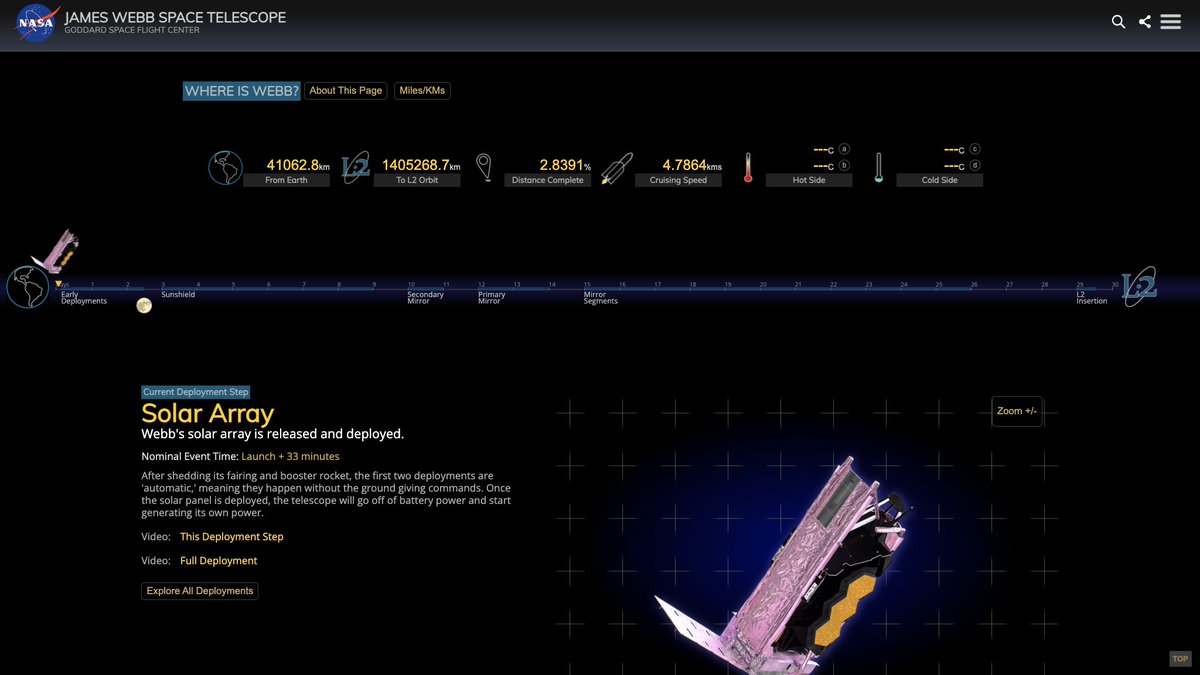Click day 20 on the timeline
Viewport: 1200px width, 675px height.
[763, 285]
